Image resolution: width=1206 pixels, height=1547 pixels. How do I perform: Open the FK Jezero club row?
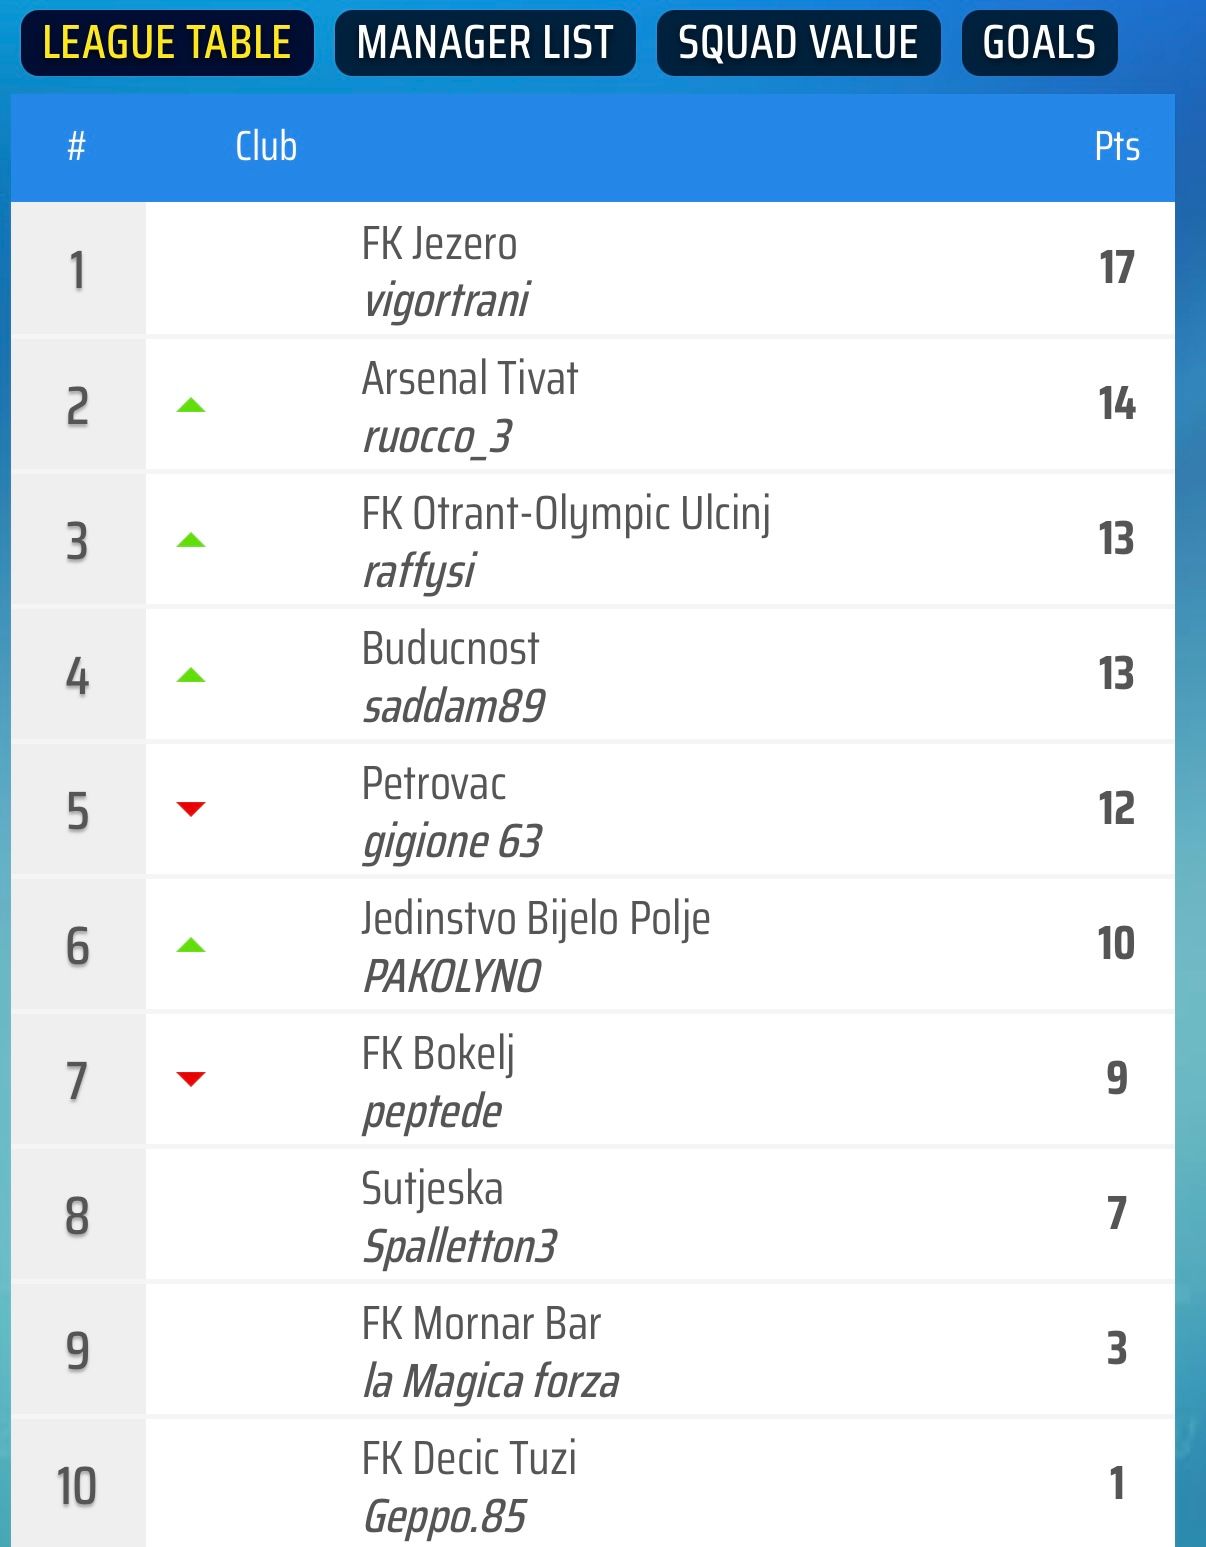point(593,270)
